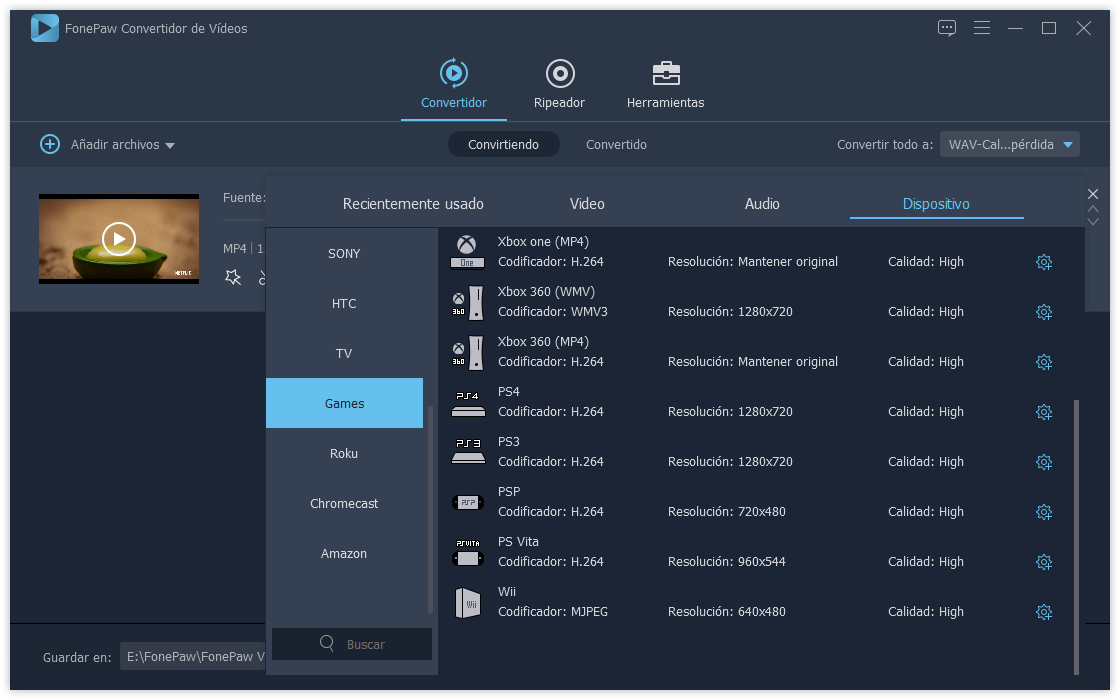Switch to Recientemente usado tab
This screenshot has width=1120, height=700.
pos(413,204)
